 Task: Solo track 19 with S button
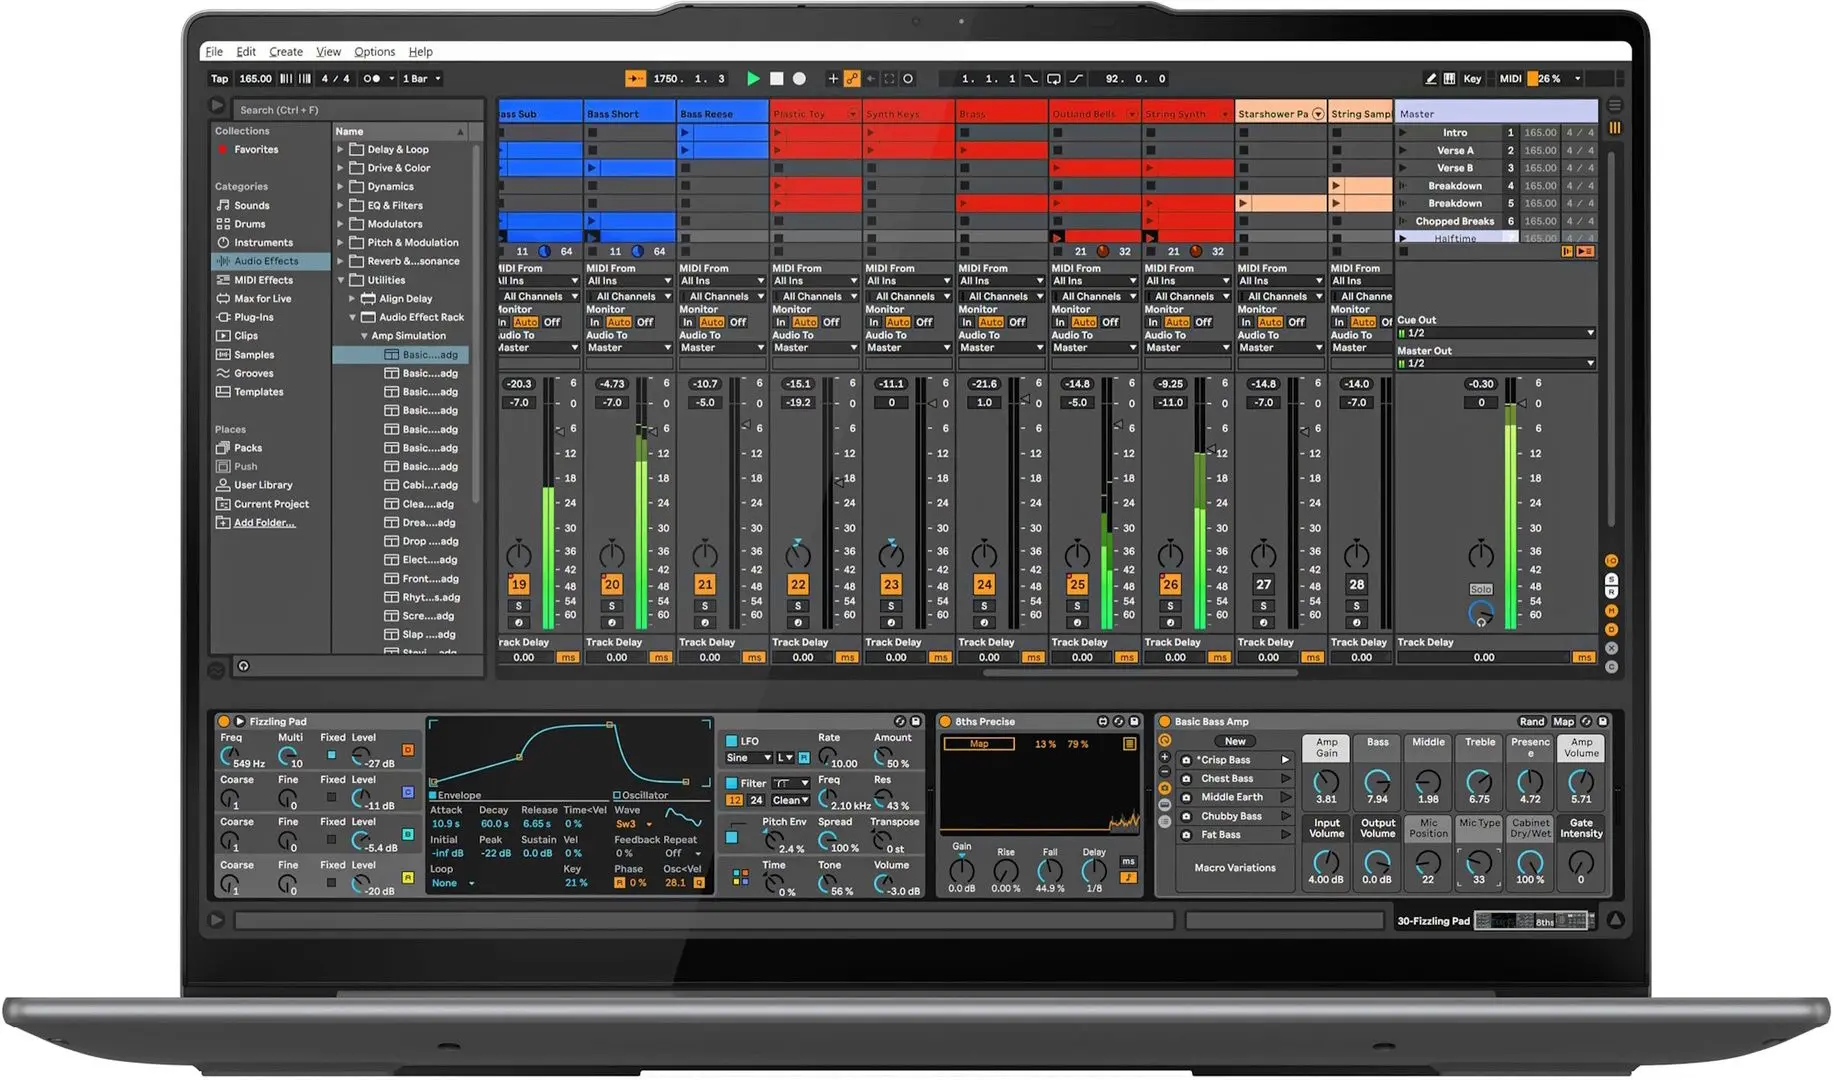point(518,606)
